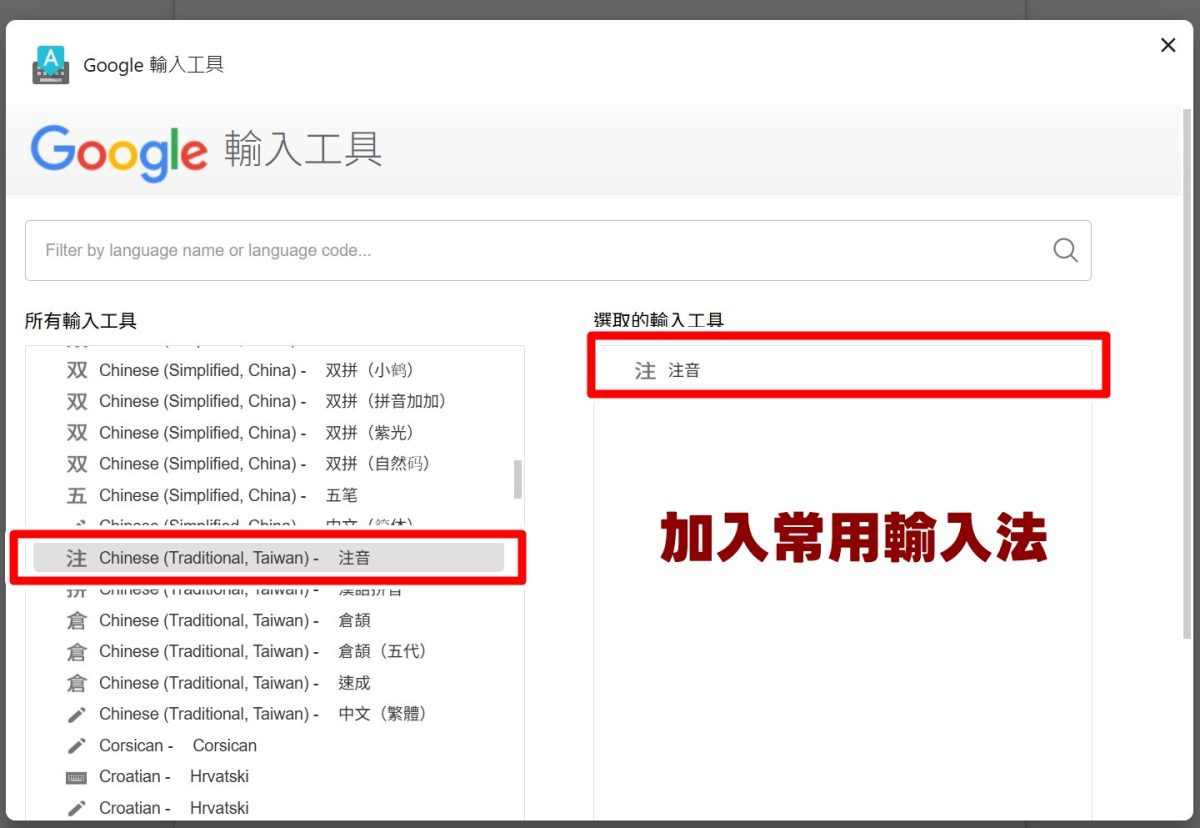Click the Google Input Tools keyboard icon

point(50,65)
